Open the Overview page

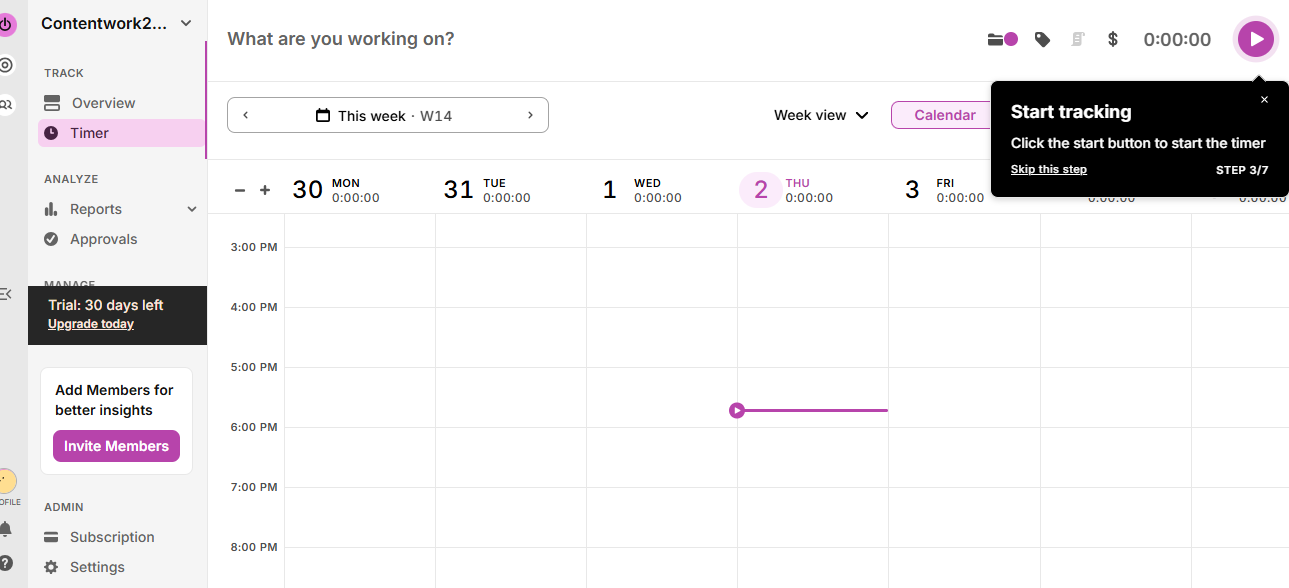point(102,103)
